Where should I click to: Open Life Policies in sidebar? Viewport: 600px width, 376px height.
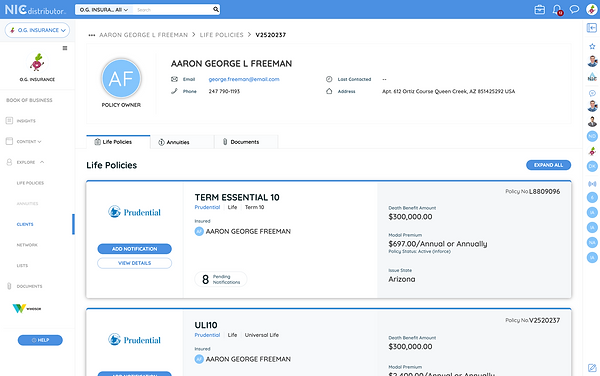point(30,183)
